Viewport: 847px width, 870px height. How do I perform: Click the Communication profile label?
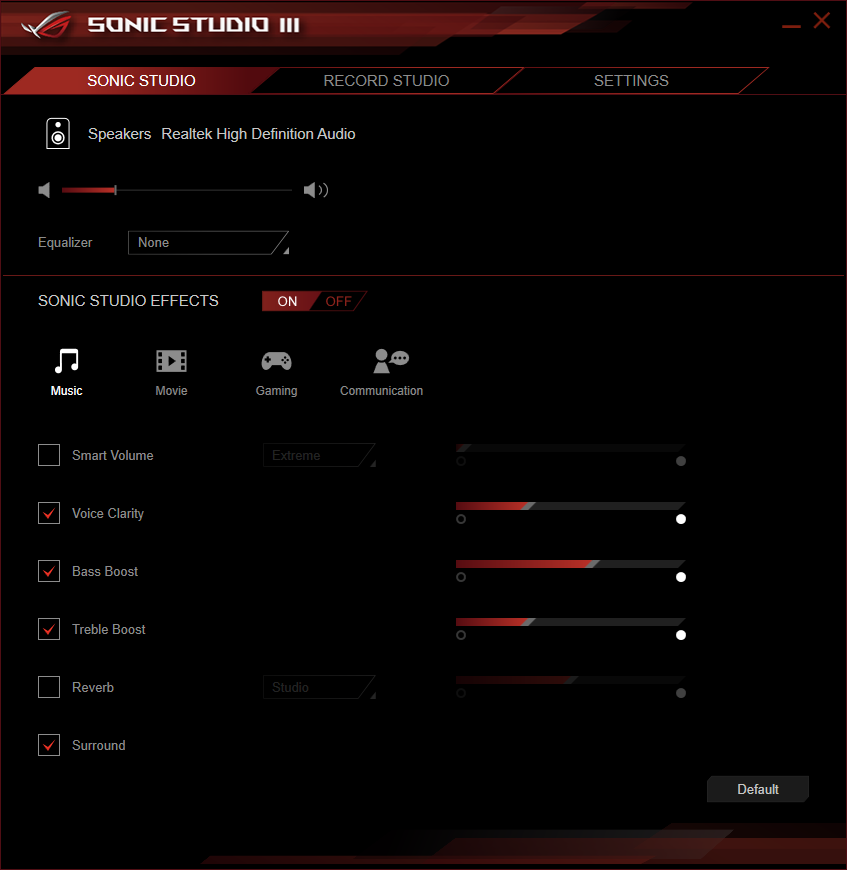(x=382, y=391)
